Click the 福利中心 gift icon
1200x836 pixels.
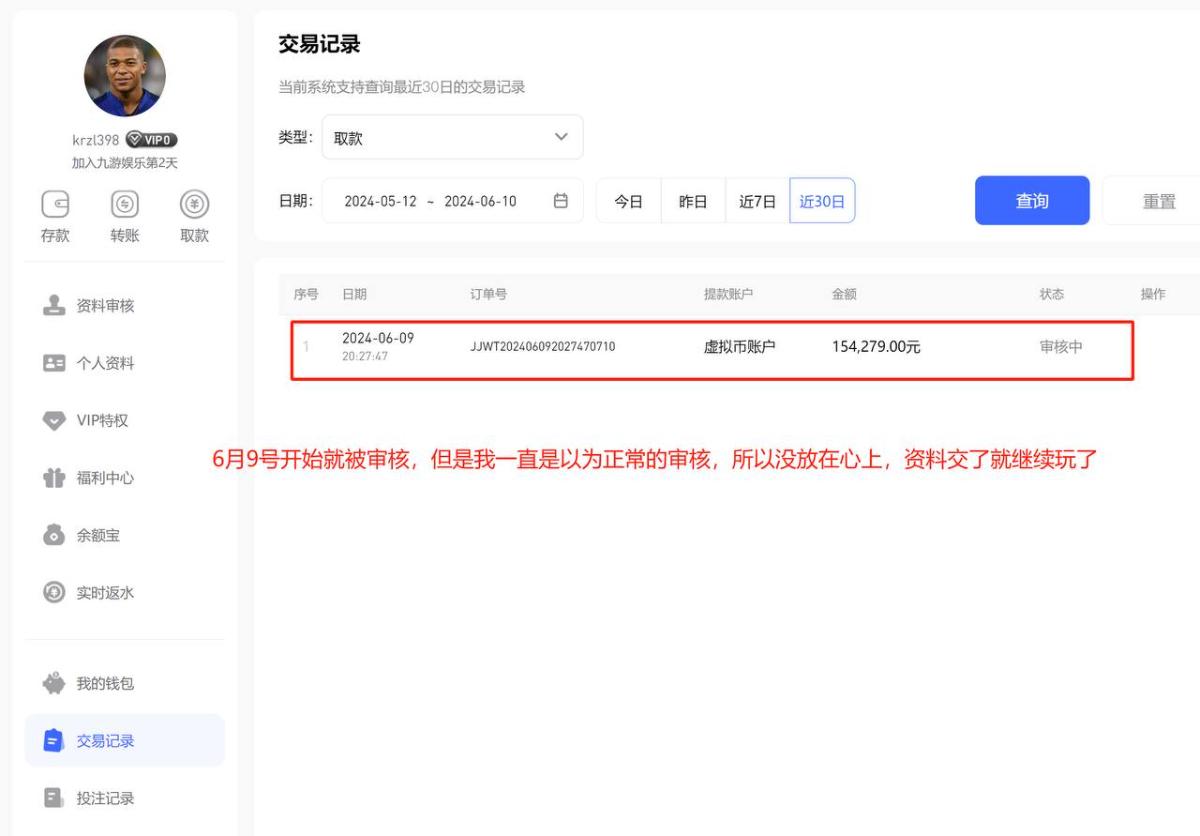point(54,478)
